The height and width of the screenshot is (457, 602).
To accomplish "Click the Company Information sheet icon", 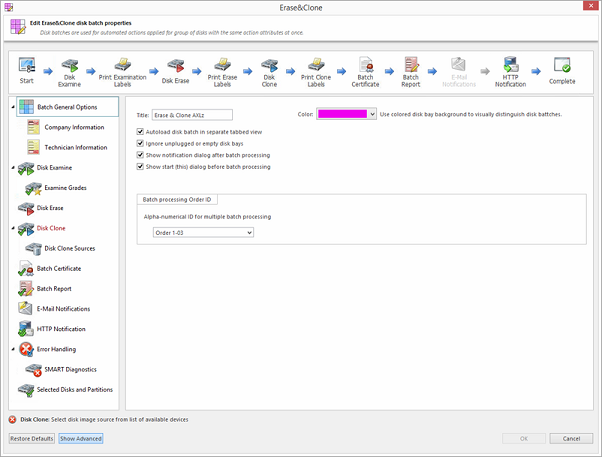I will pos(33,127).
